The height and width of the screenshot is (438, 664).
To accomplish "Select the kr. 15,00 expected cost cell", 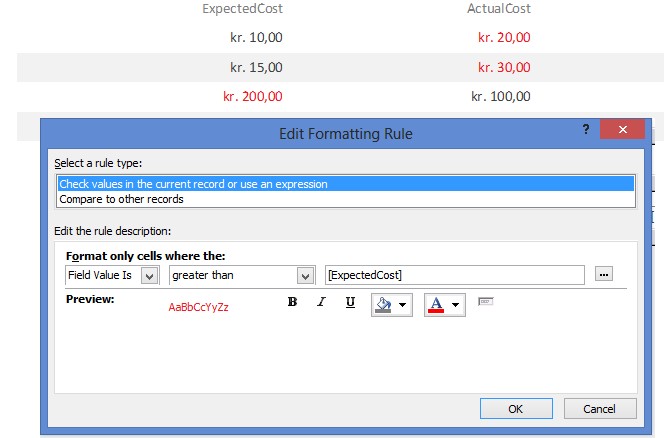I will pos(256,67).
